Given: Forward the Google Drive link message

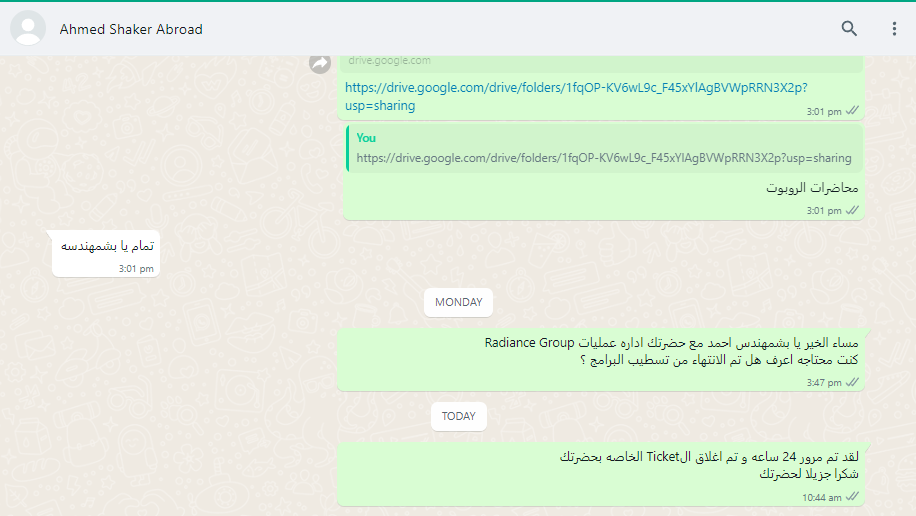Looking at the screenshot, I should [320, 63].
